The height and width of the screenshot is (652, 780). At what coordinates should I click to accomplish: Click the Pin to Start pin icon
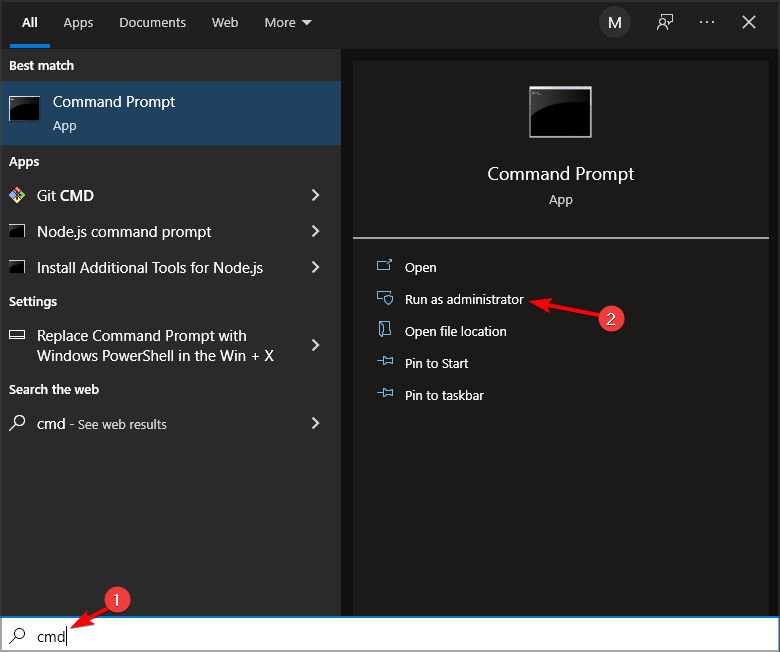click(x=385, y=363)
